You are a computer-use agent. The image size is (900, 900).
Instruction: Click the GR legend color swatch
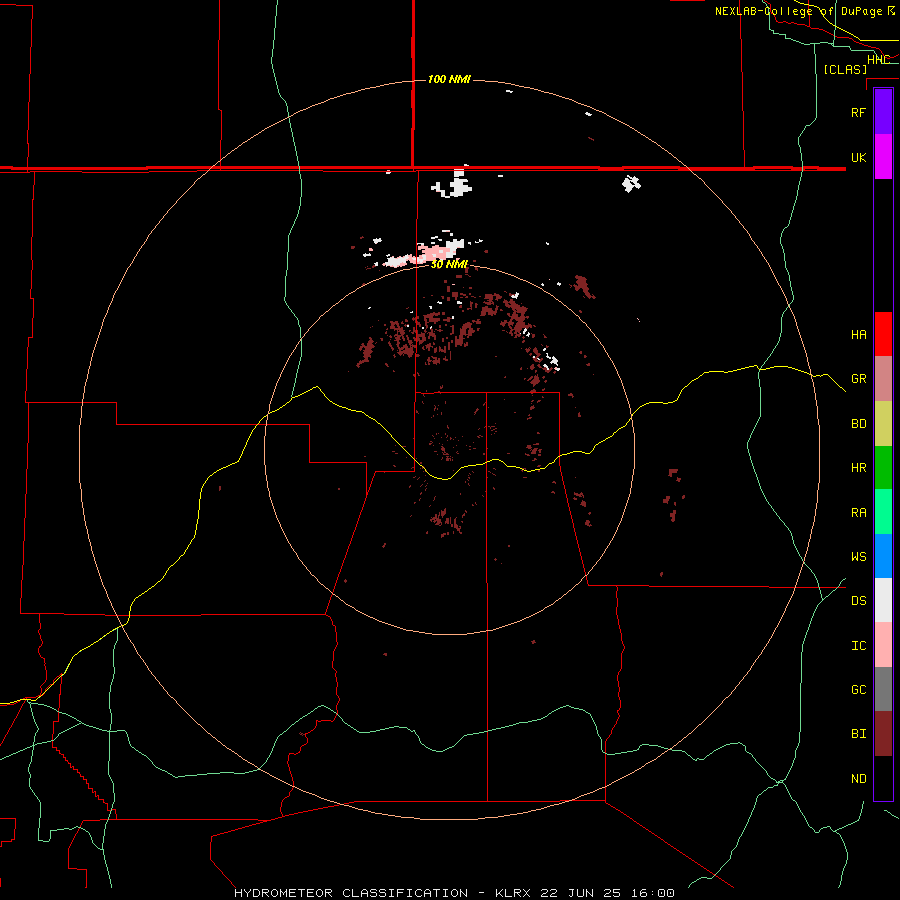tap(883, 379)
